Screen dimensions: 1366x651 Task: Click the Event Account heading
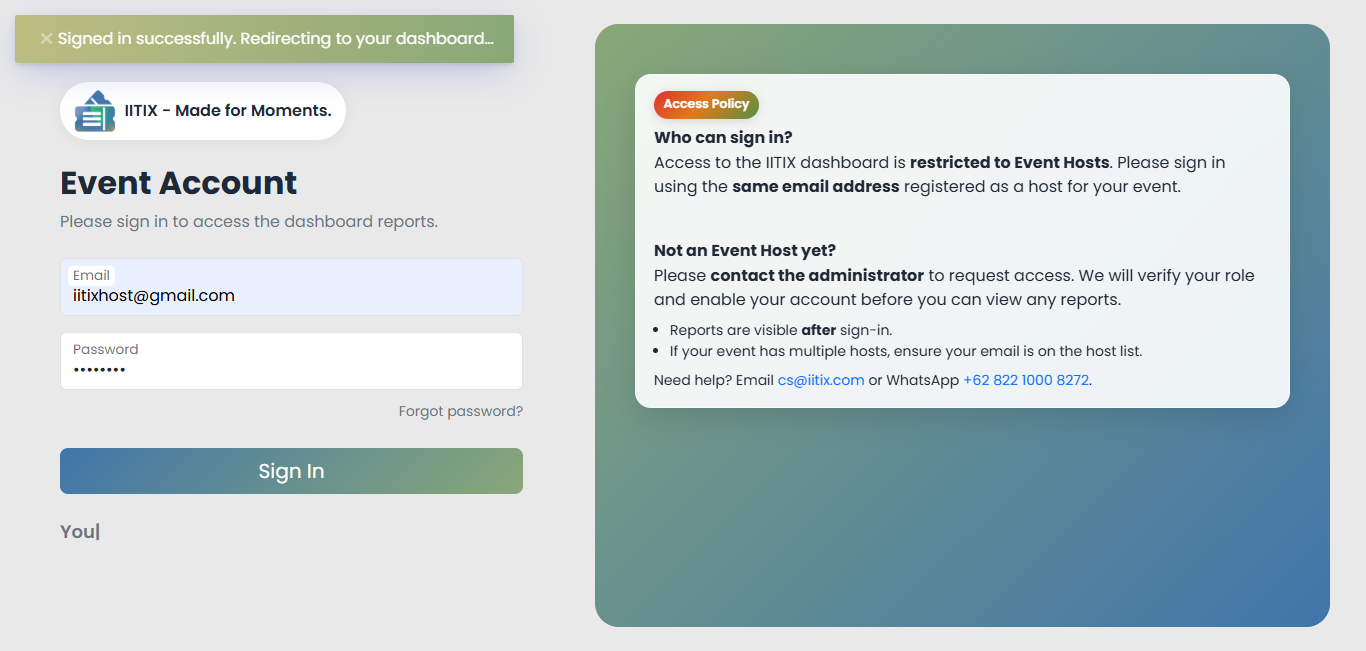pyautogui.click(x=179, y=183)
